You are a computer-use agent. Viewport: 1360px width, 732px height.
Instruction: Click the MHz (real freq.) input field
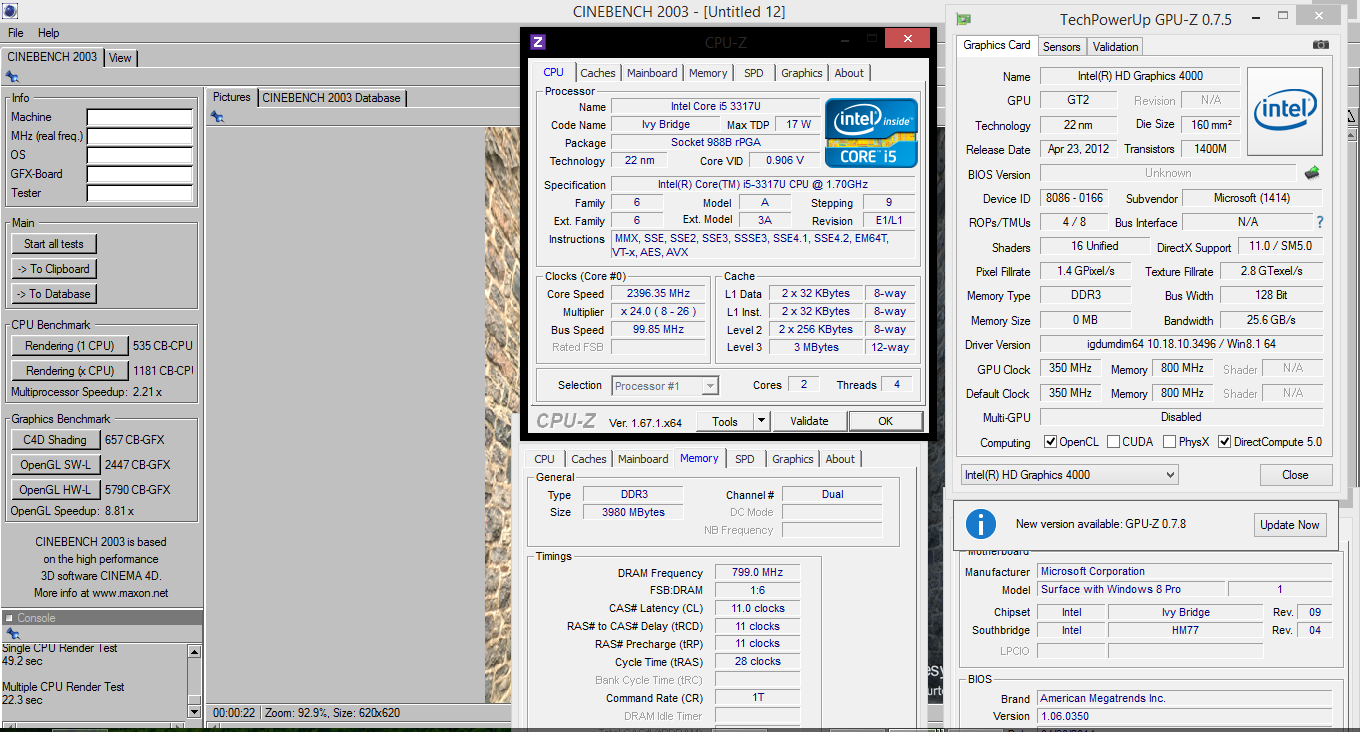tap(139, 137)
